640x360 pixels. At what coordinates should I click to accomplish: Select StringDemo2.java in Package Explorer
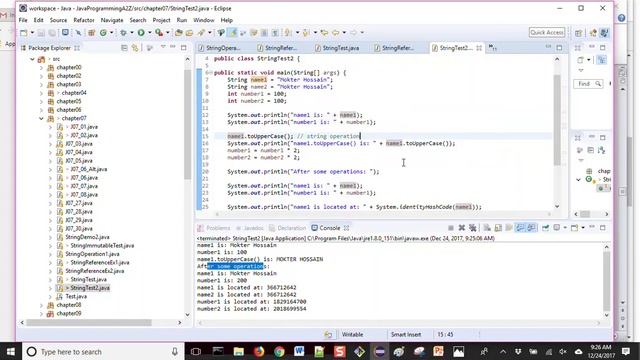(x=87, y=237)
